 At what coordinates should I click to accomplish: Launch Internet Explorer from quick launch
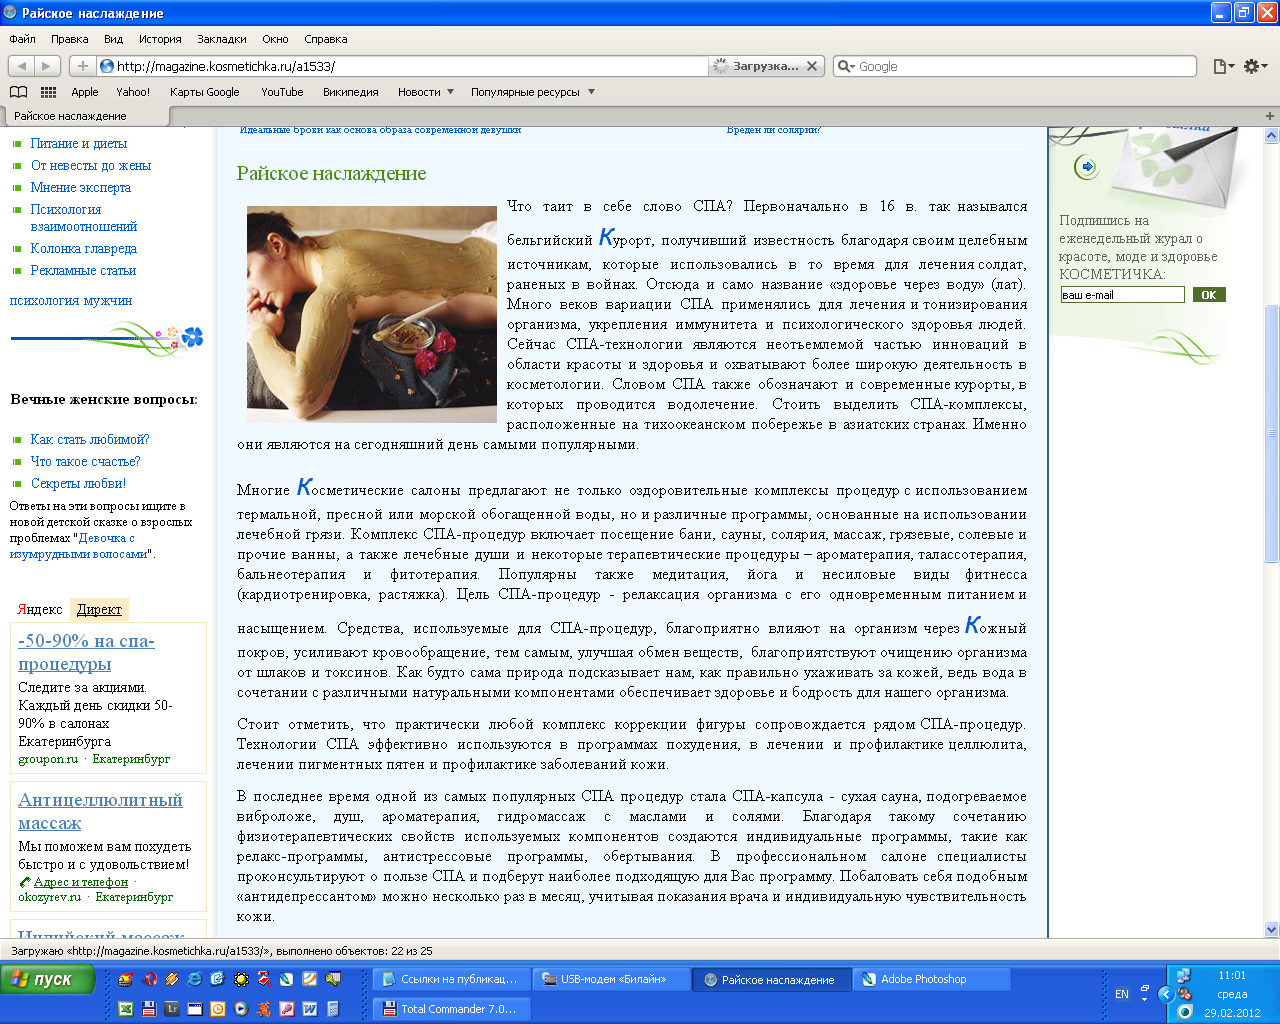pyautogui.click(x=194, y=979)
